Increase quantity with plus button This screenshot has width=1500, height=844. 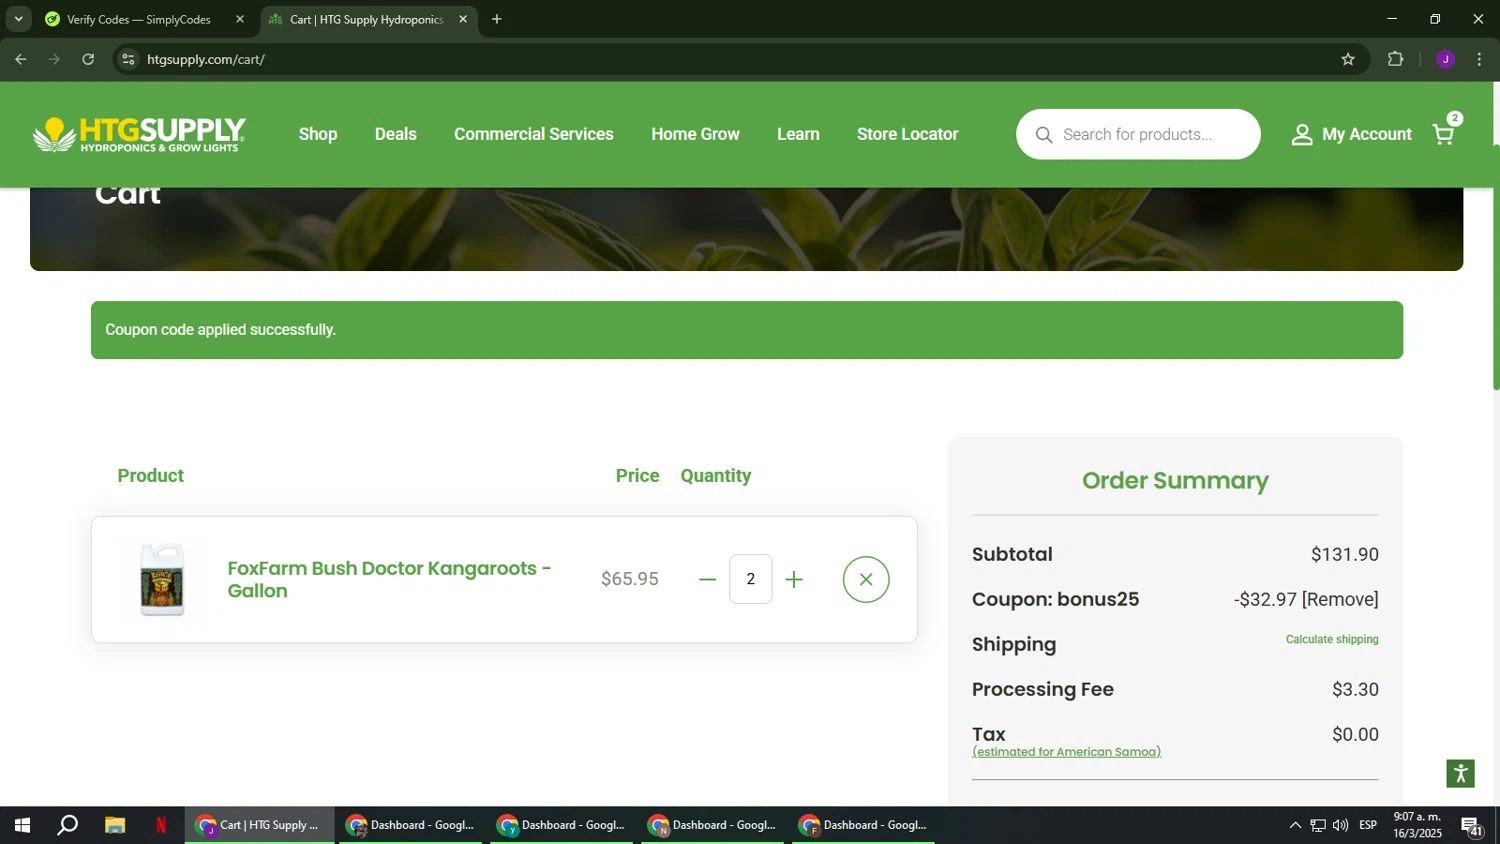pyautogui.click(x=794, y=580)
